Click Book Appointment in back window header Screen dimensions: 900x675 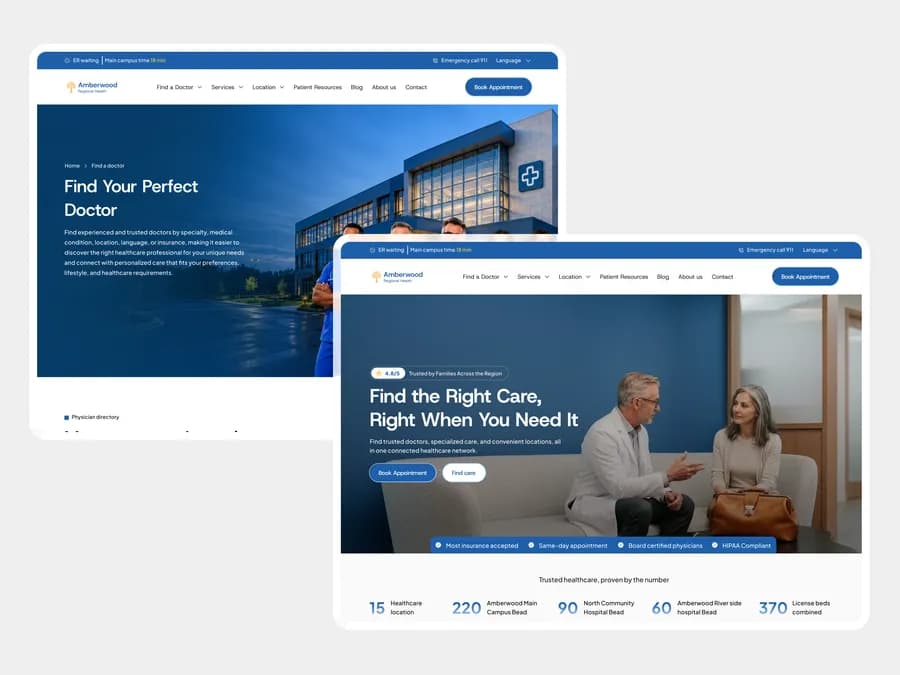pyautogui.click(x=498, y=87)
